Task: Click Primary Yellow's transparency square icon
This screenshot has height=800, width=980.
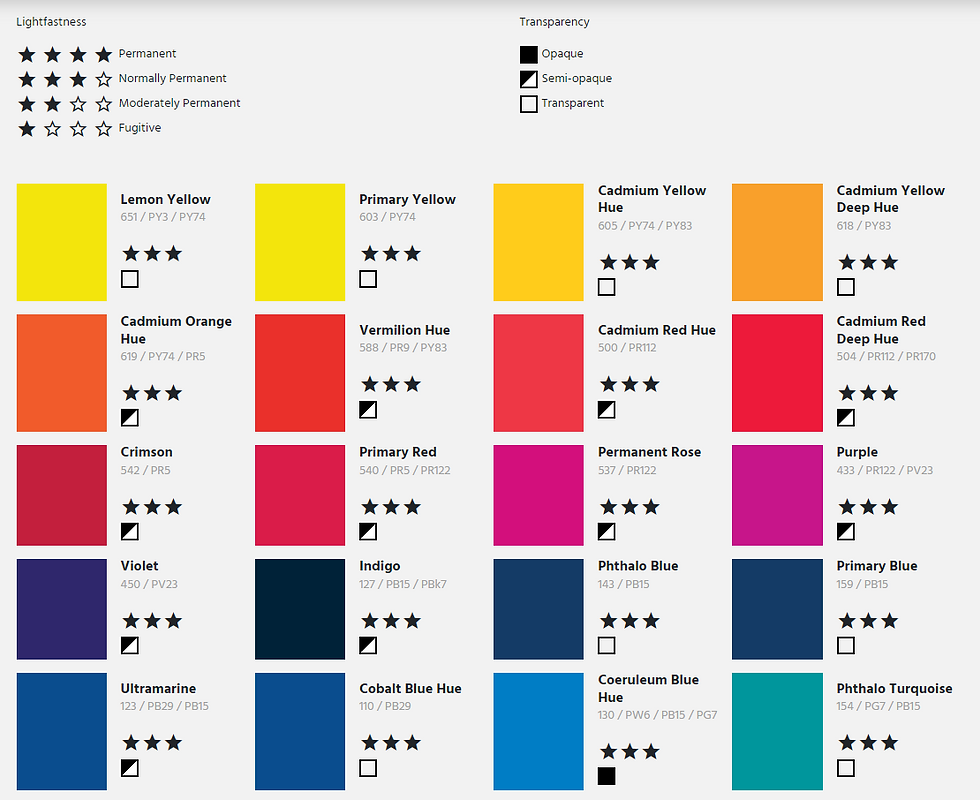Action: pyautogui.click(x=368, y=279)
